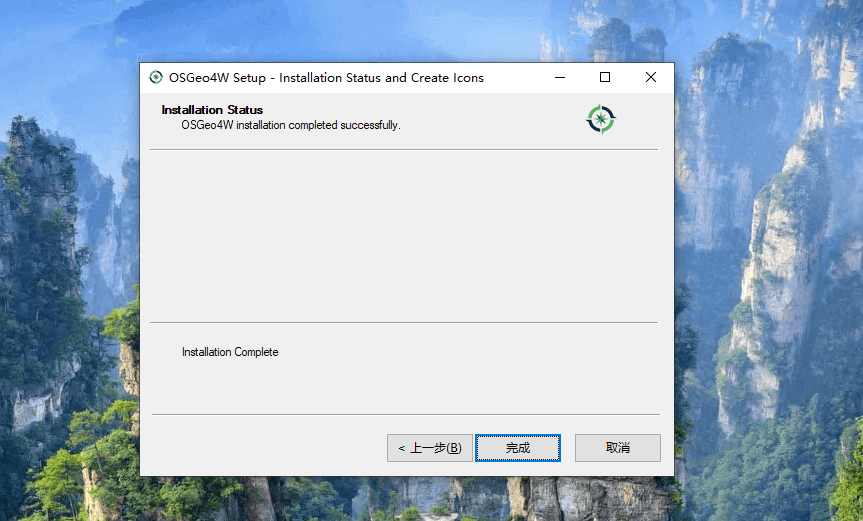Minimize the OSGeo4W Setup window

click(x=559, y=78)
